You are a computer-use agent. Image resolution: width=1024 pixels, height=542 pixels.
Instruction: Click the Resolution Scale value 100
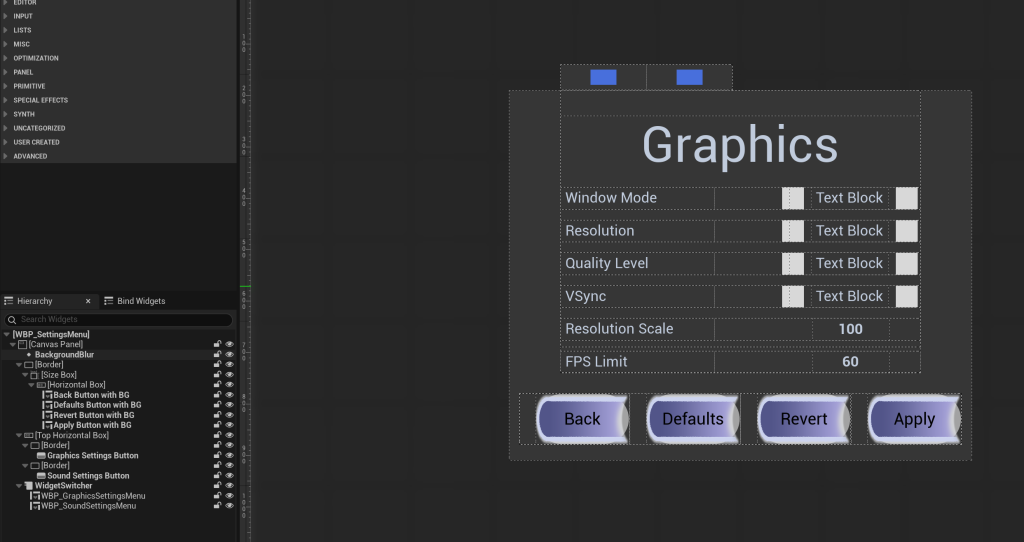pos(850,329)
